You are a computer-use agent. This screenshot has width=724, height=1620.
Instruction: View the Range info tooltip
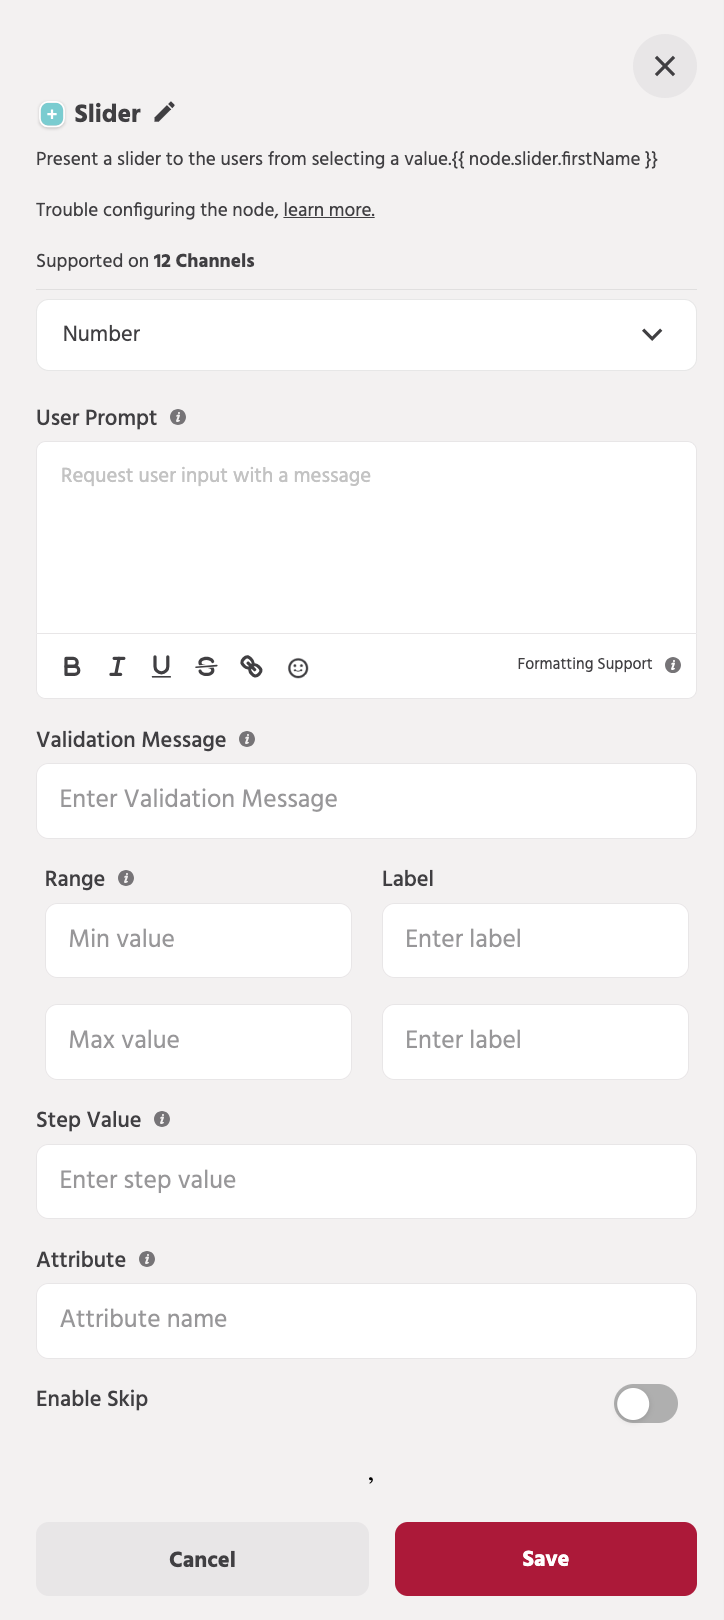pyautogui.click(x=125, y=878)
